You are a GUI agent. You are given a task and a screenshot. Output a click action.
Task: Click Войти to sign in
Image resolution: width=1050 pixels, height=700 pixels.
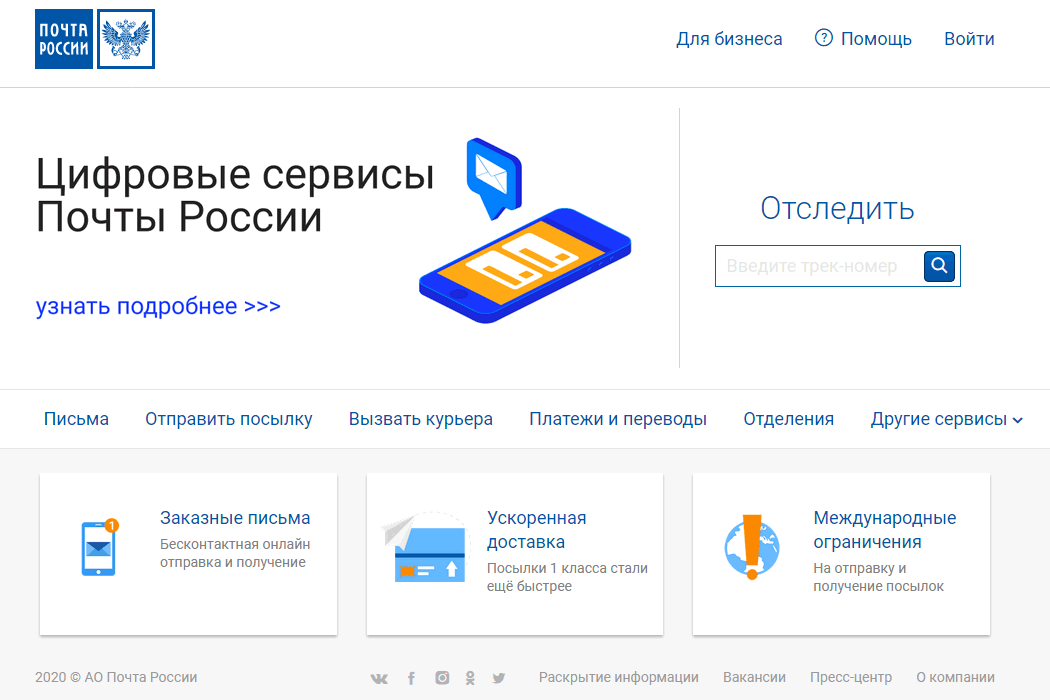(x=969, y=39)
